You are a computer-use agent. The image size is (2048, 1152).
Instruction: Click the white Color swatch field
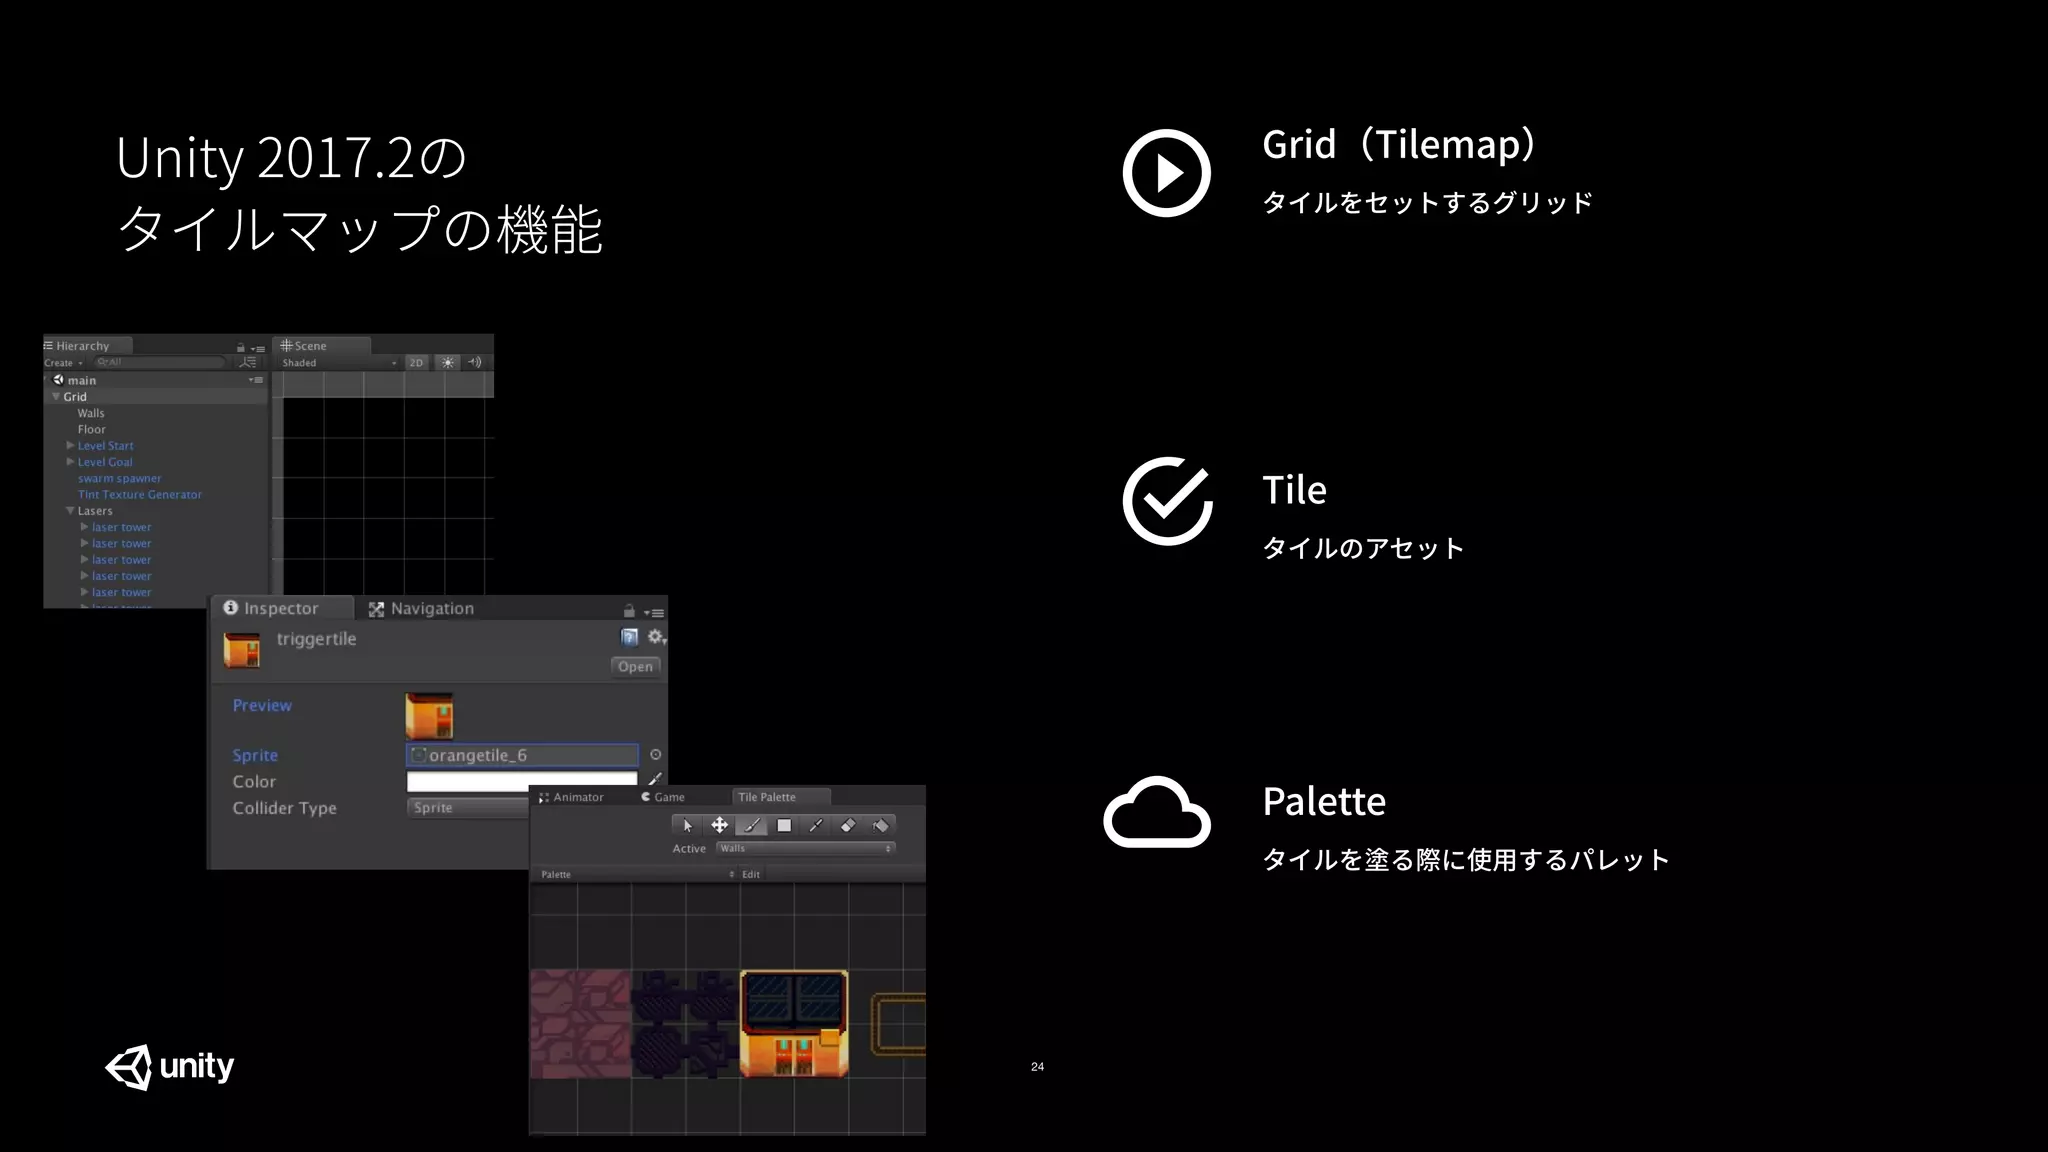pos(522,780)
